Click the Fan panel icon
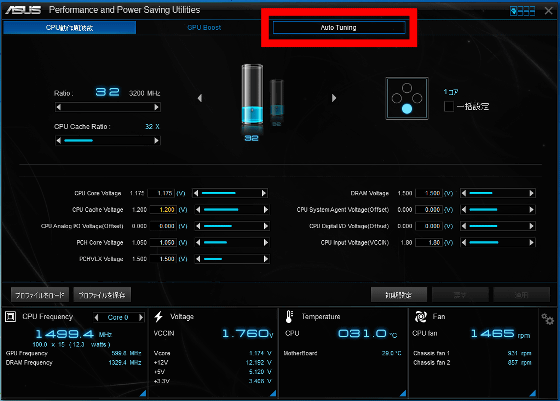 pos(421,316)
